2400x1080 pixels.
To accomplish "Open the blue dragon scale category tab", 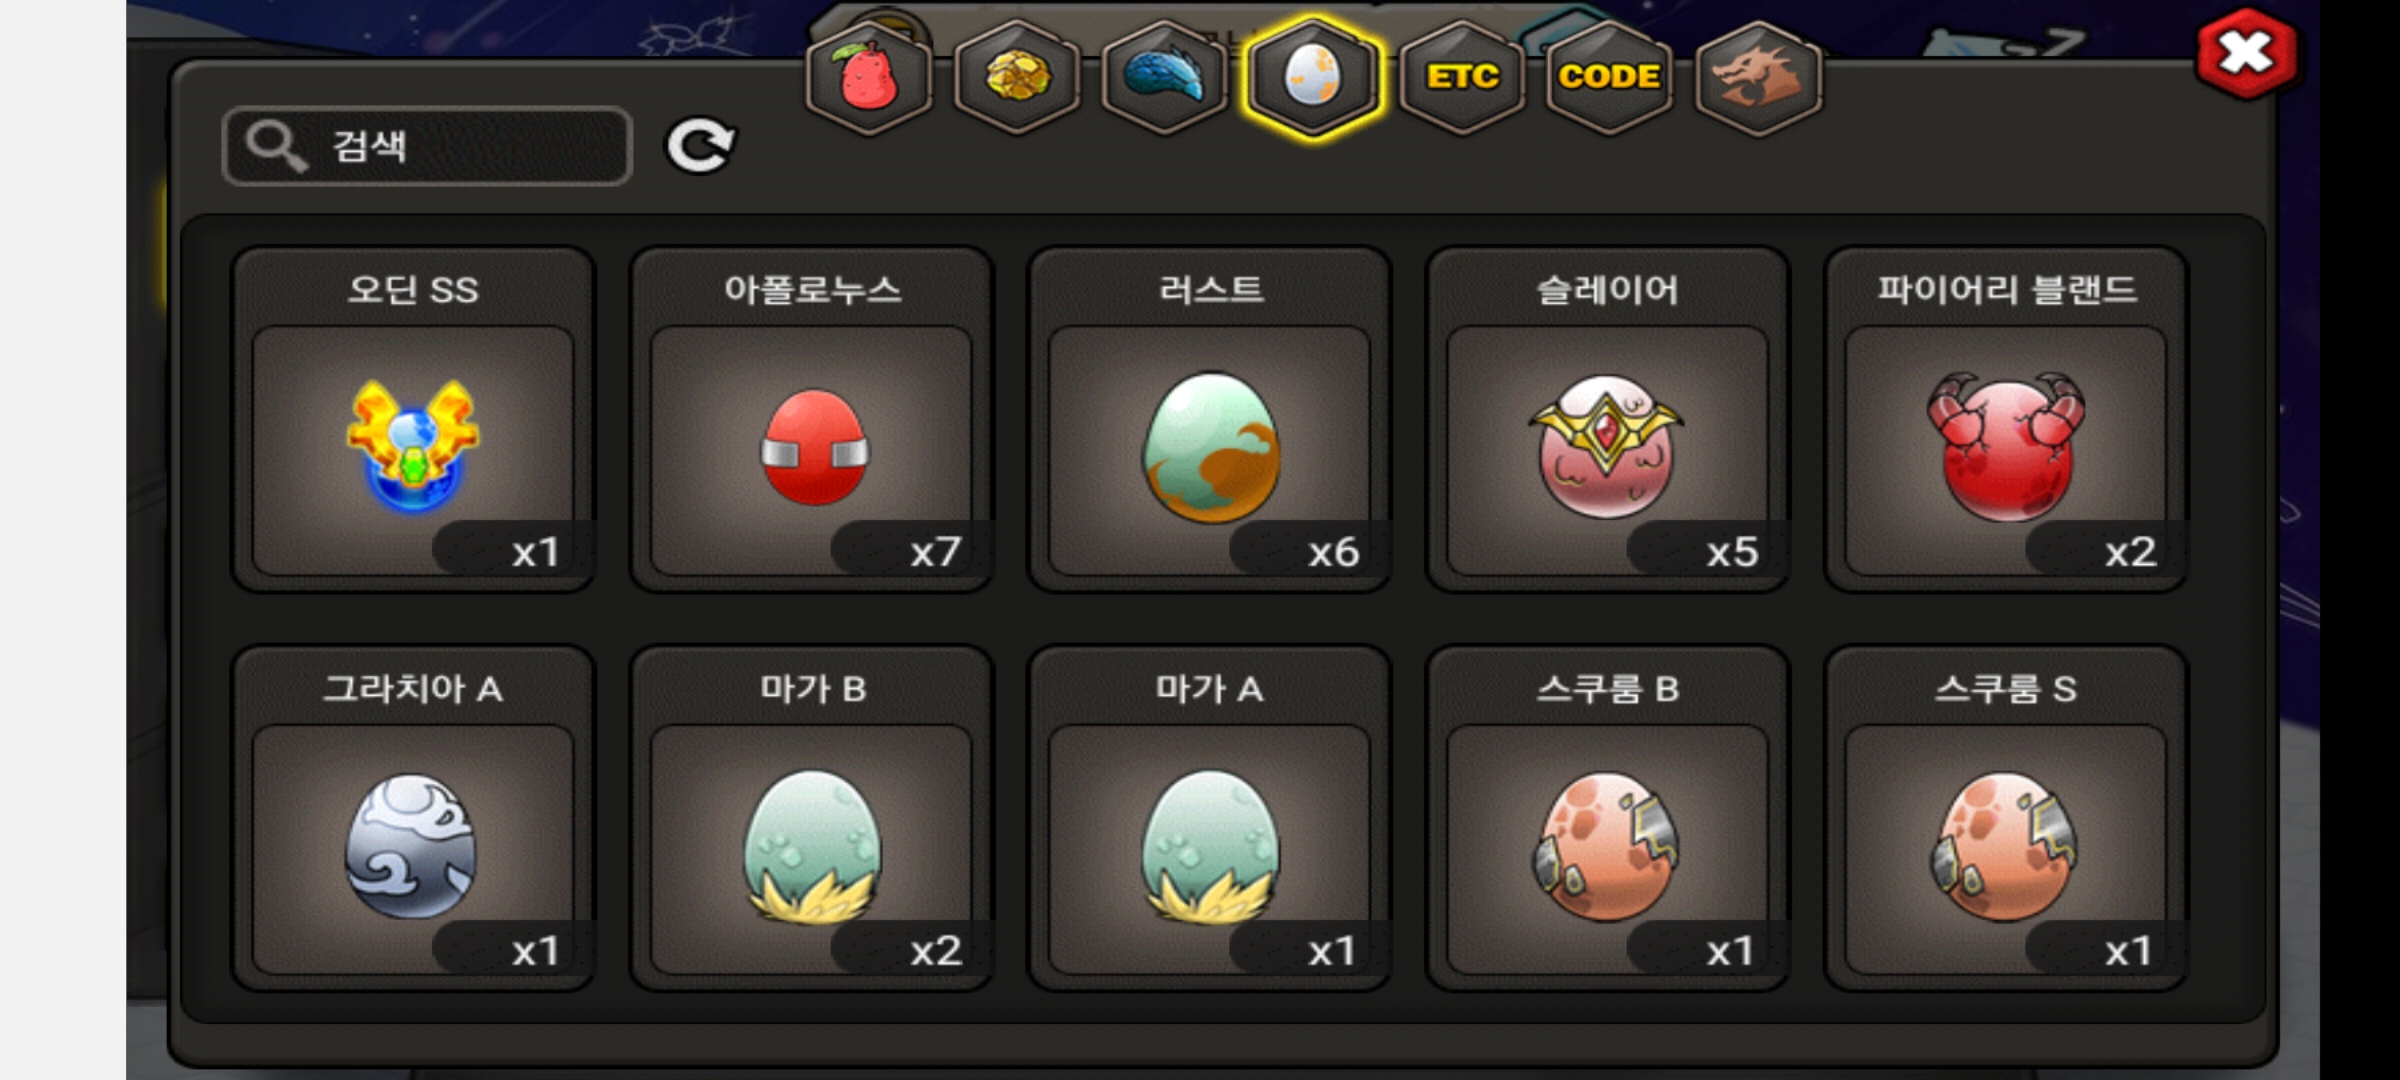I will tap(1165, 78).
